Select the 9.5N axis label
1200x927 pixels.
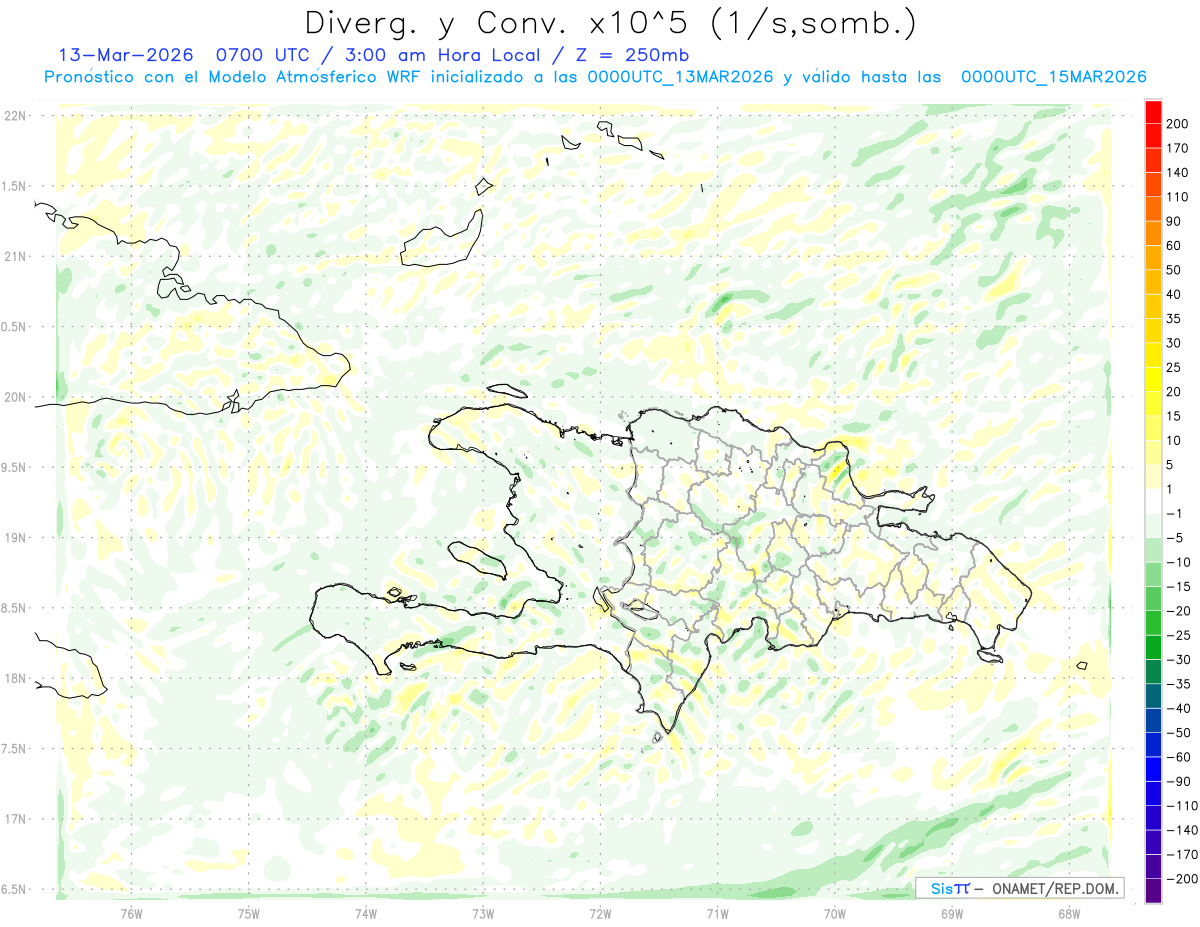coord(14,467)
